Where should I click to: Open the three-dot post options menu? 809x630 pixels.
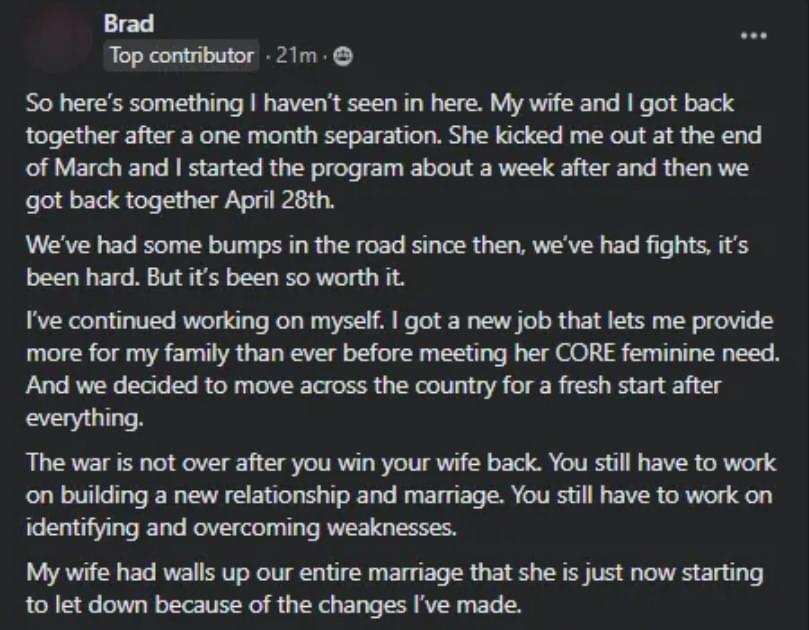pos(753,35)
